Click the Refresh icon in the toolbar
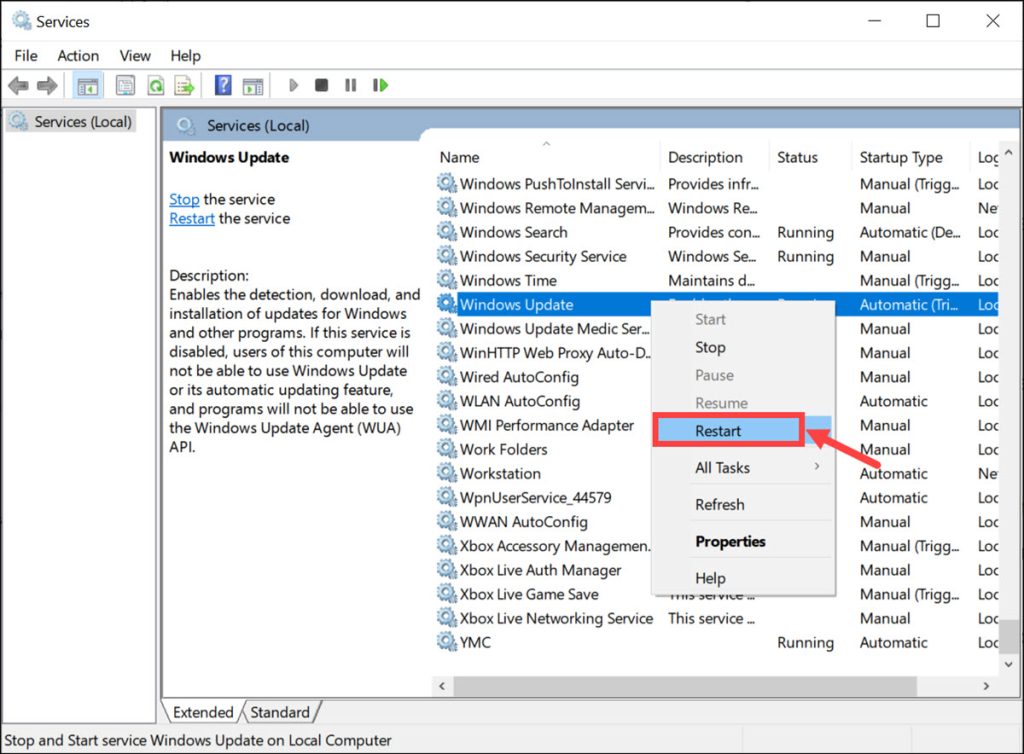This screenshot has width=1024, height=754. click(156, 85)
